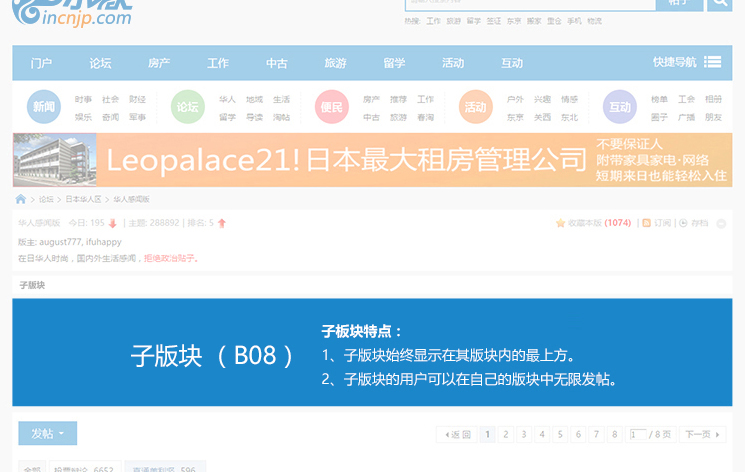
Task: Click the clock archive icon
Action: [683, 223]
